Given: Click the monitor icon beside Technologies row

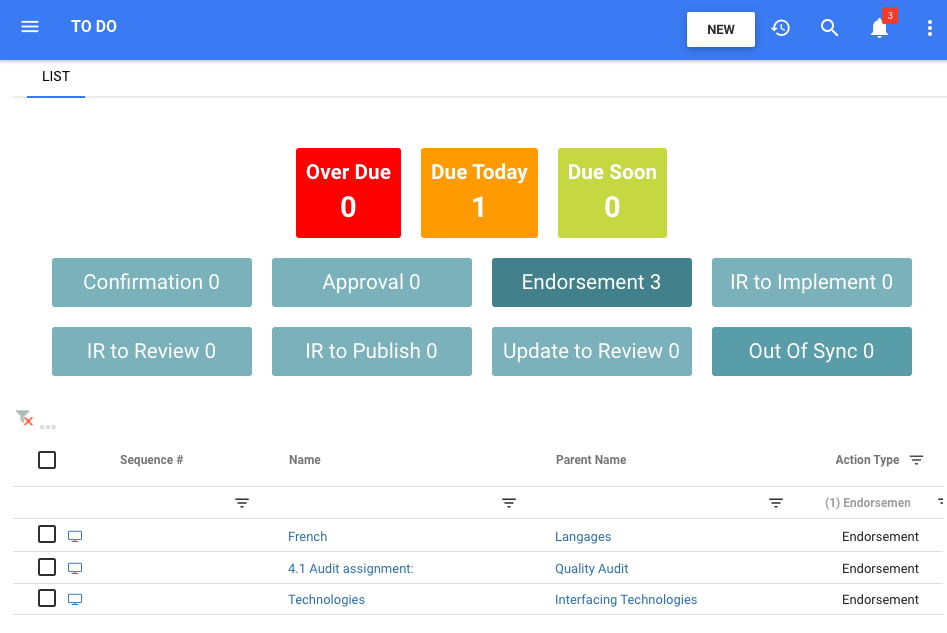Looking at the screenshot, I should pos(75,600).
